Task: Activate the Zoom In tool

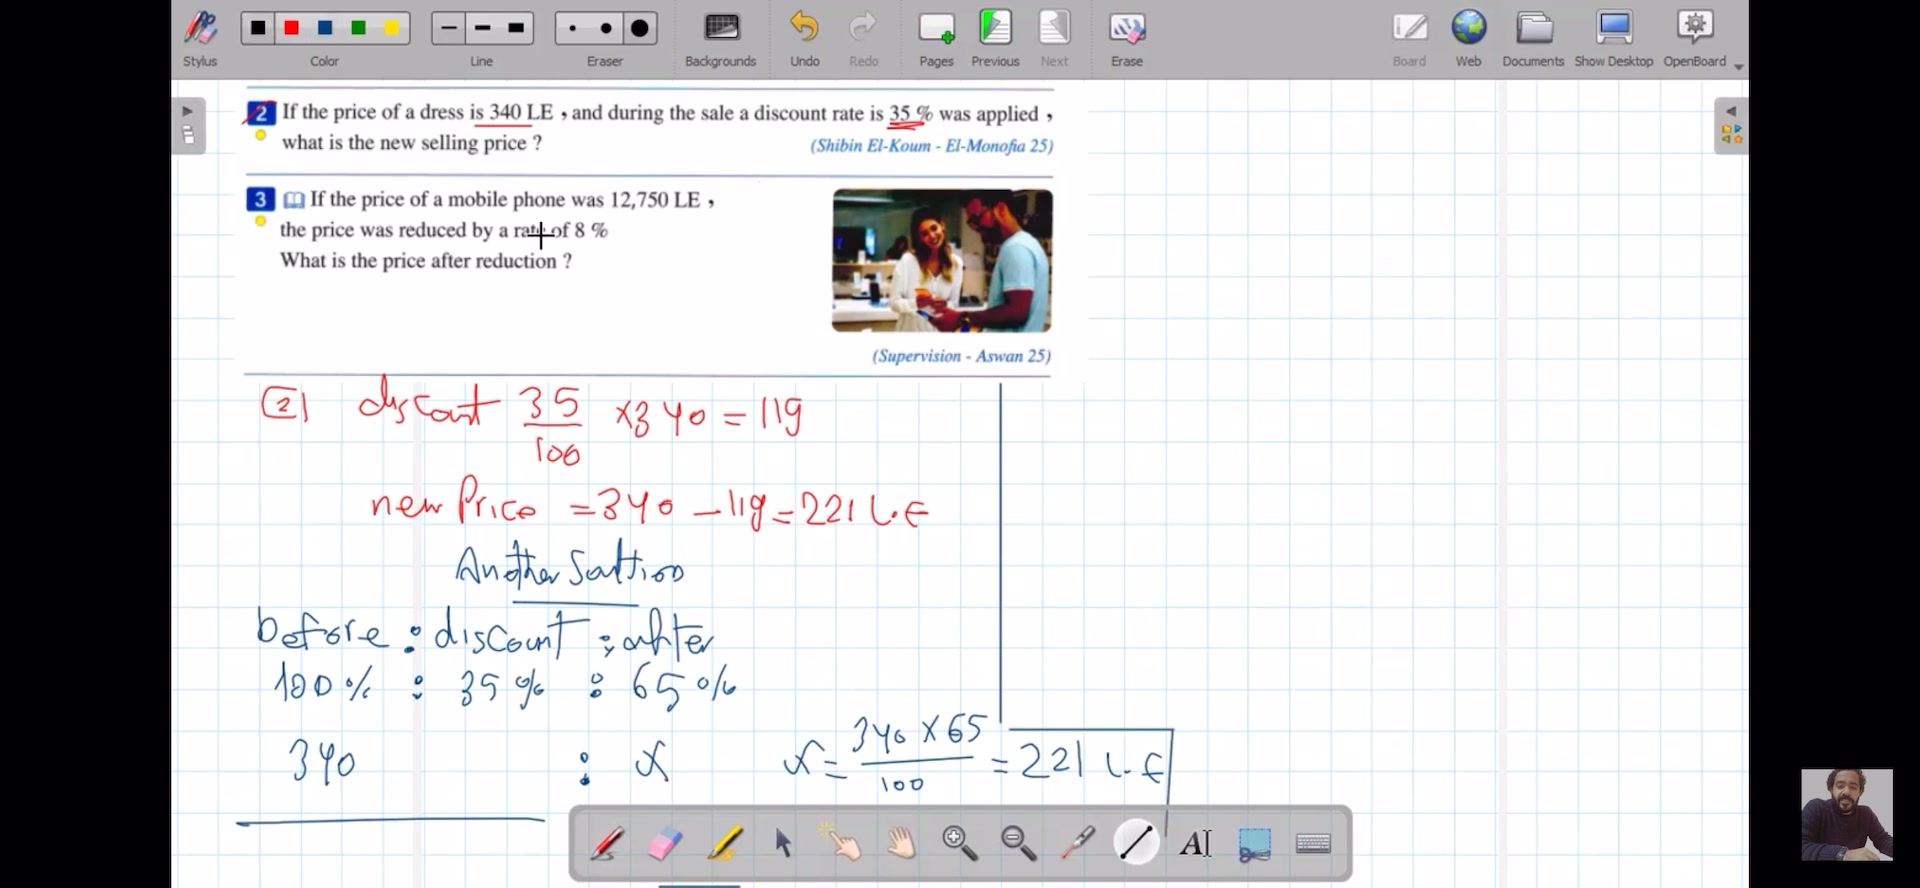Action: (x=960, y=843)
